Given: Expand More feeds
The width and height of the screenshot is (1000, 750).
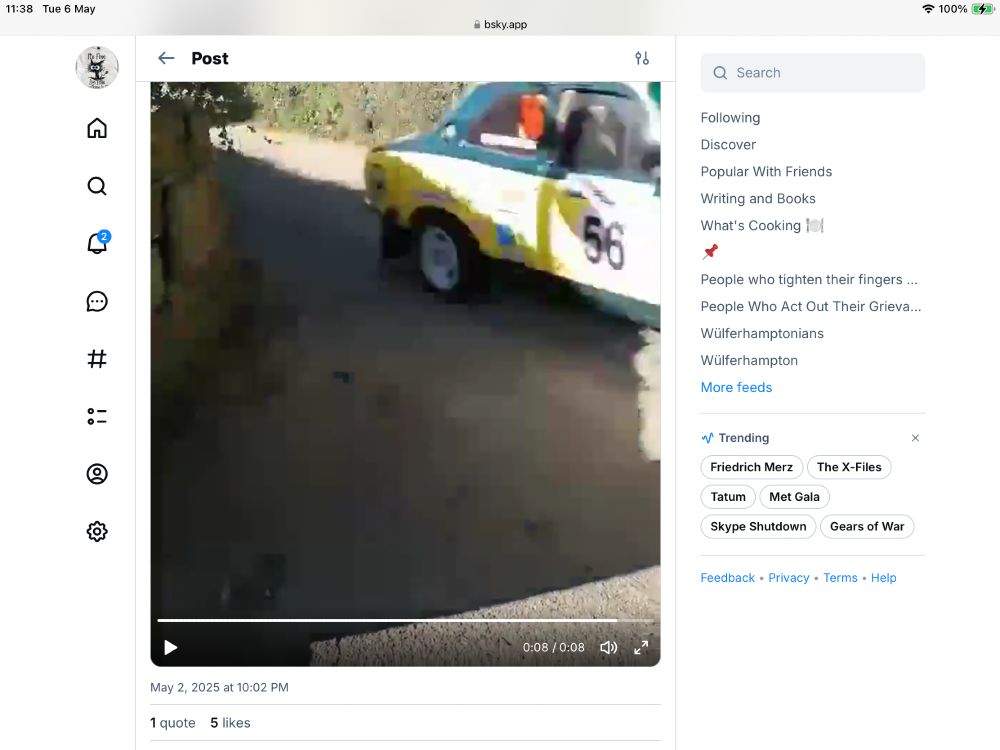Looking at the screenshot, I should [x=736, y=387].
